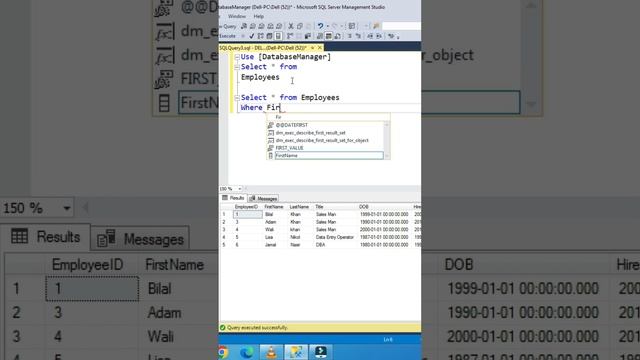Image resolution: width=640 pixels, height=360 pixels.
Task: Open the 150 % editor zoom dropdown
Action: (240, 189)
